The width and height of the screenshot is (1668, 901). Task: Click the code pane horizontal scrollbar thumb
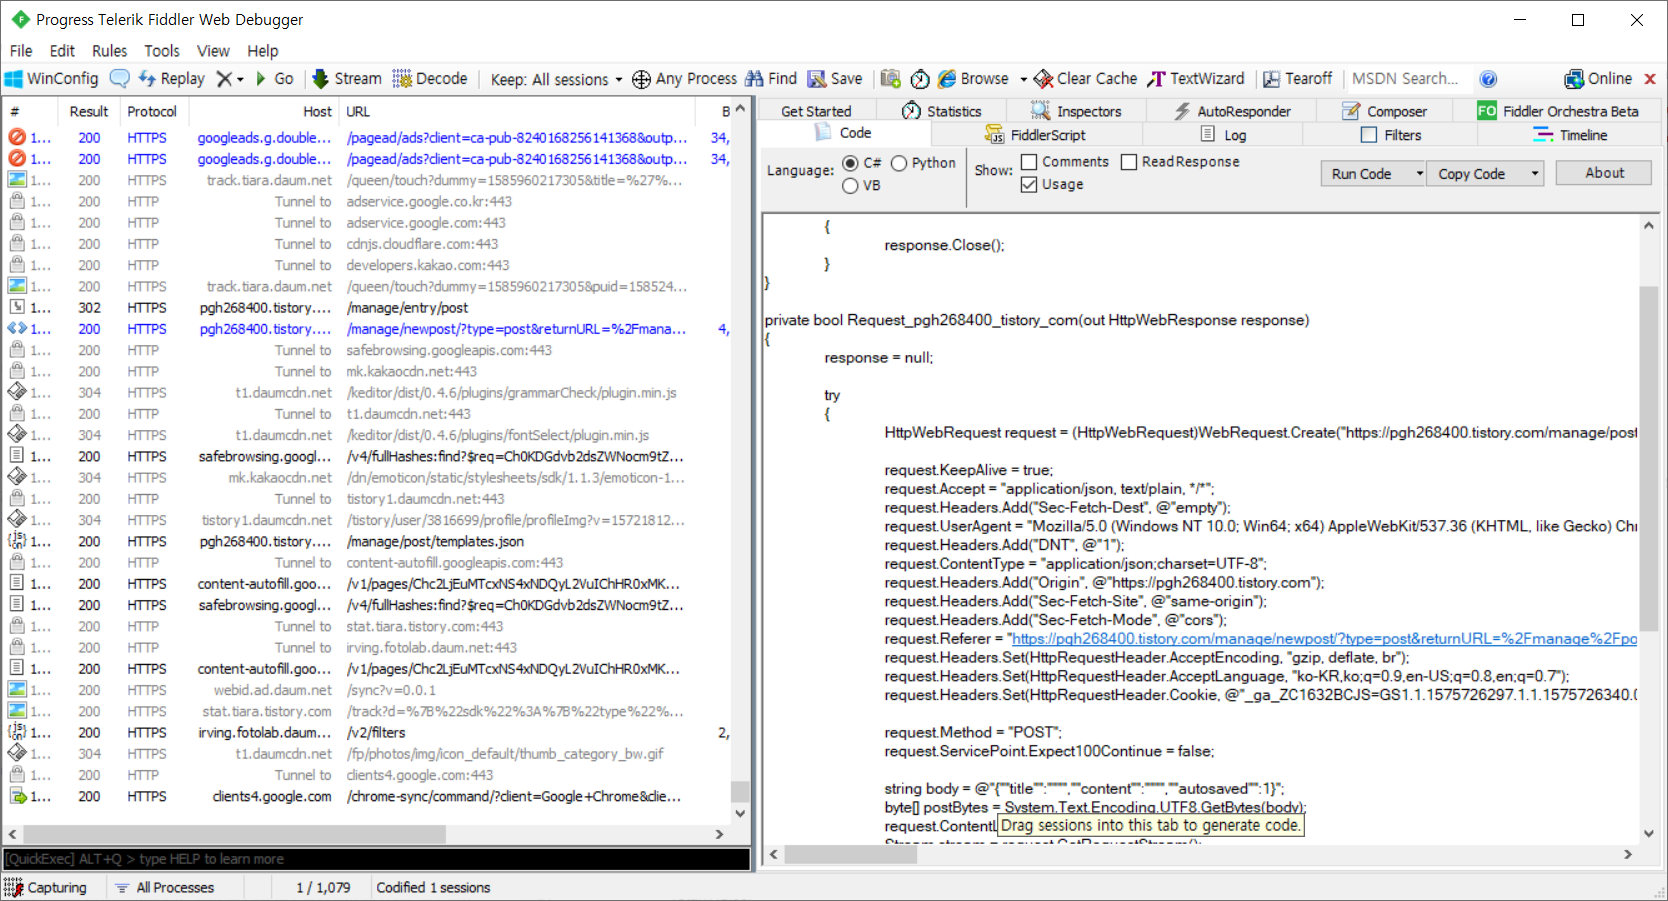coord(852,855)
